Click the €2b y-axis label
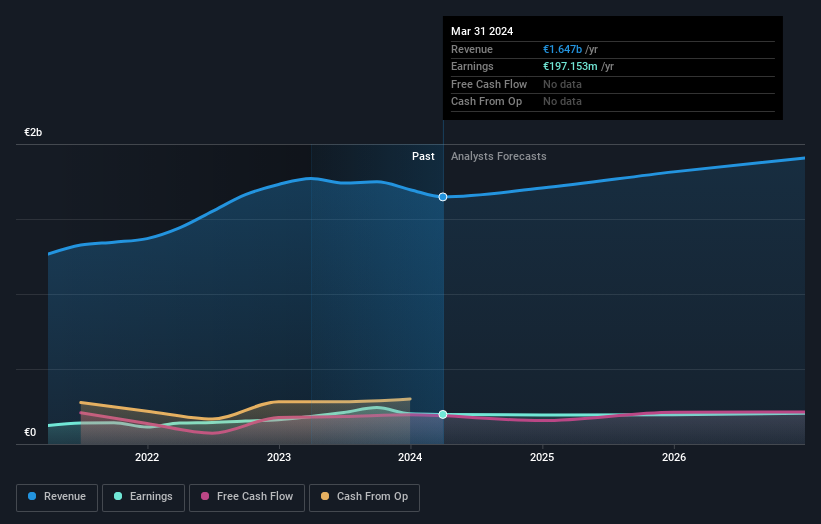This screenshot has width=821, height=524. pyautogui.click(x=33, y=132)
